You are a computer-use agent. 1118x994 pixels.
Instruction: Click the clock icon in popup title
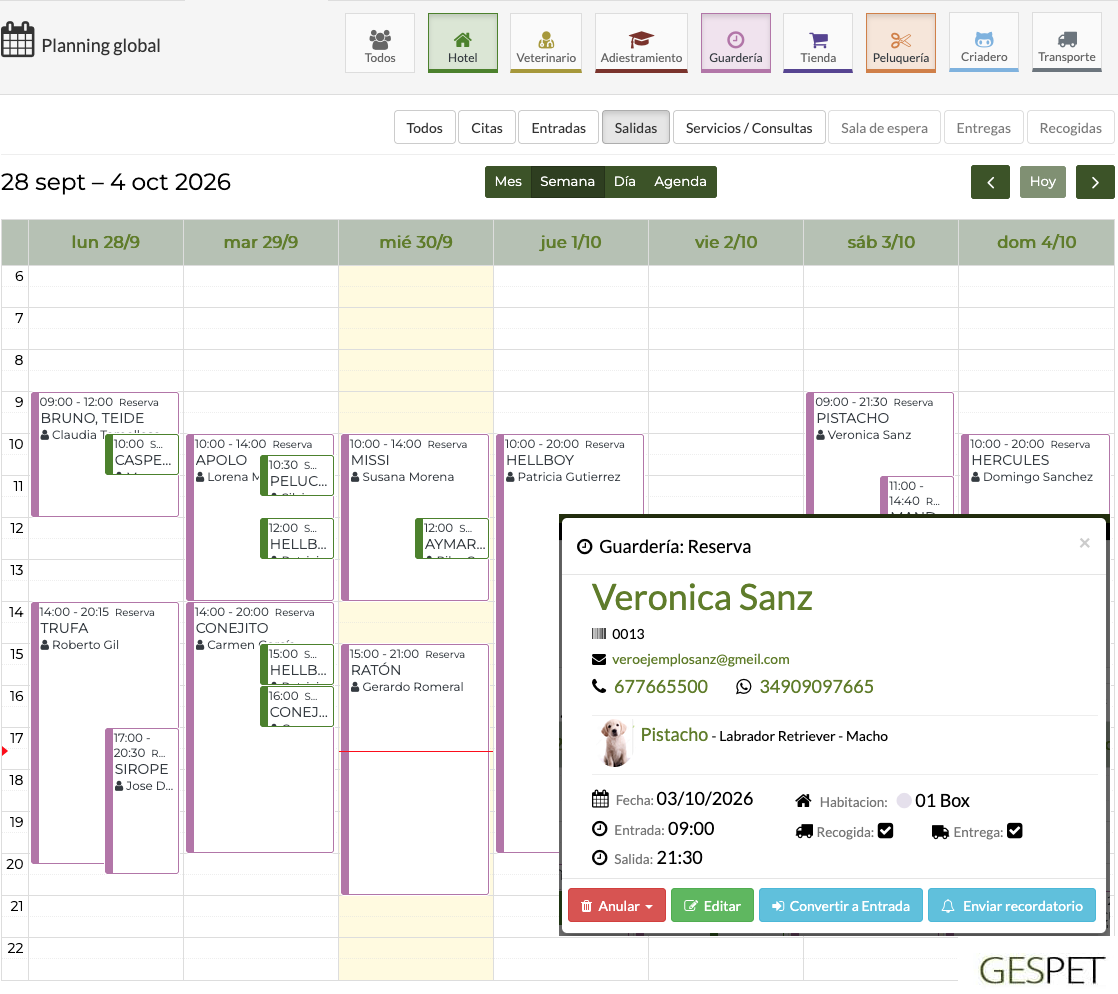(585, 547)
